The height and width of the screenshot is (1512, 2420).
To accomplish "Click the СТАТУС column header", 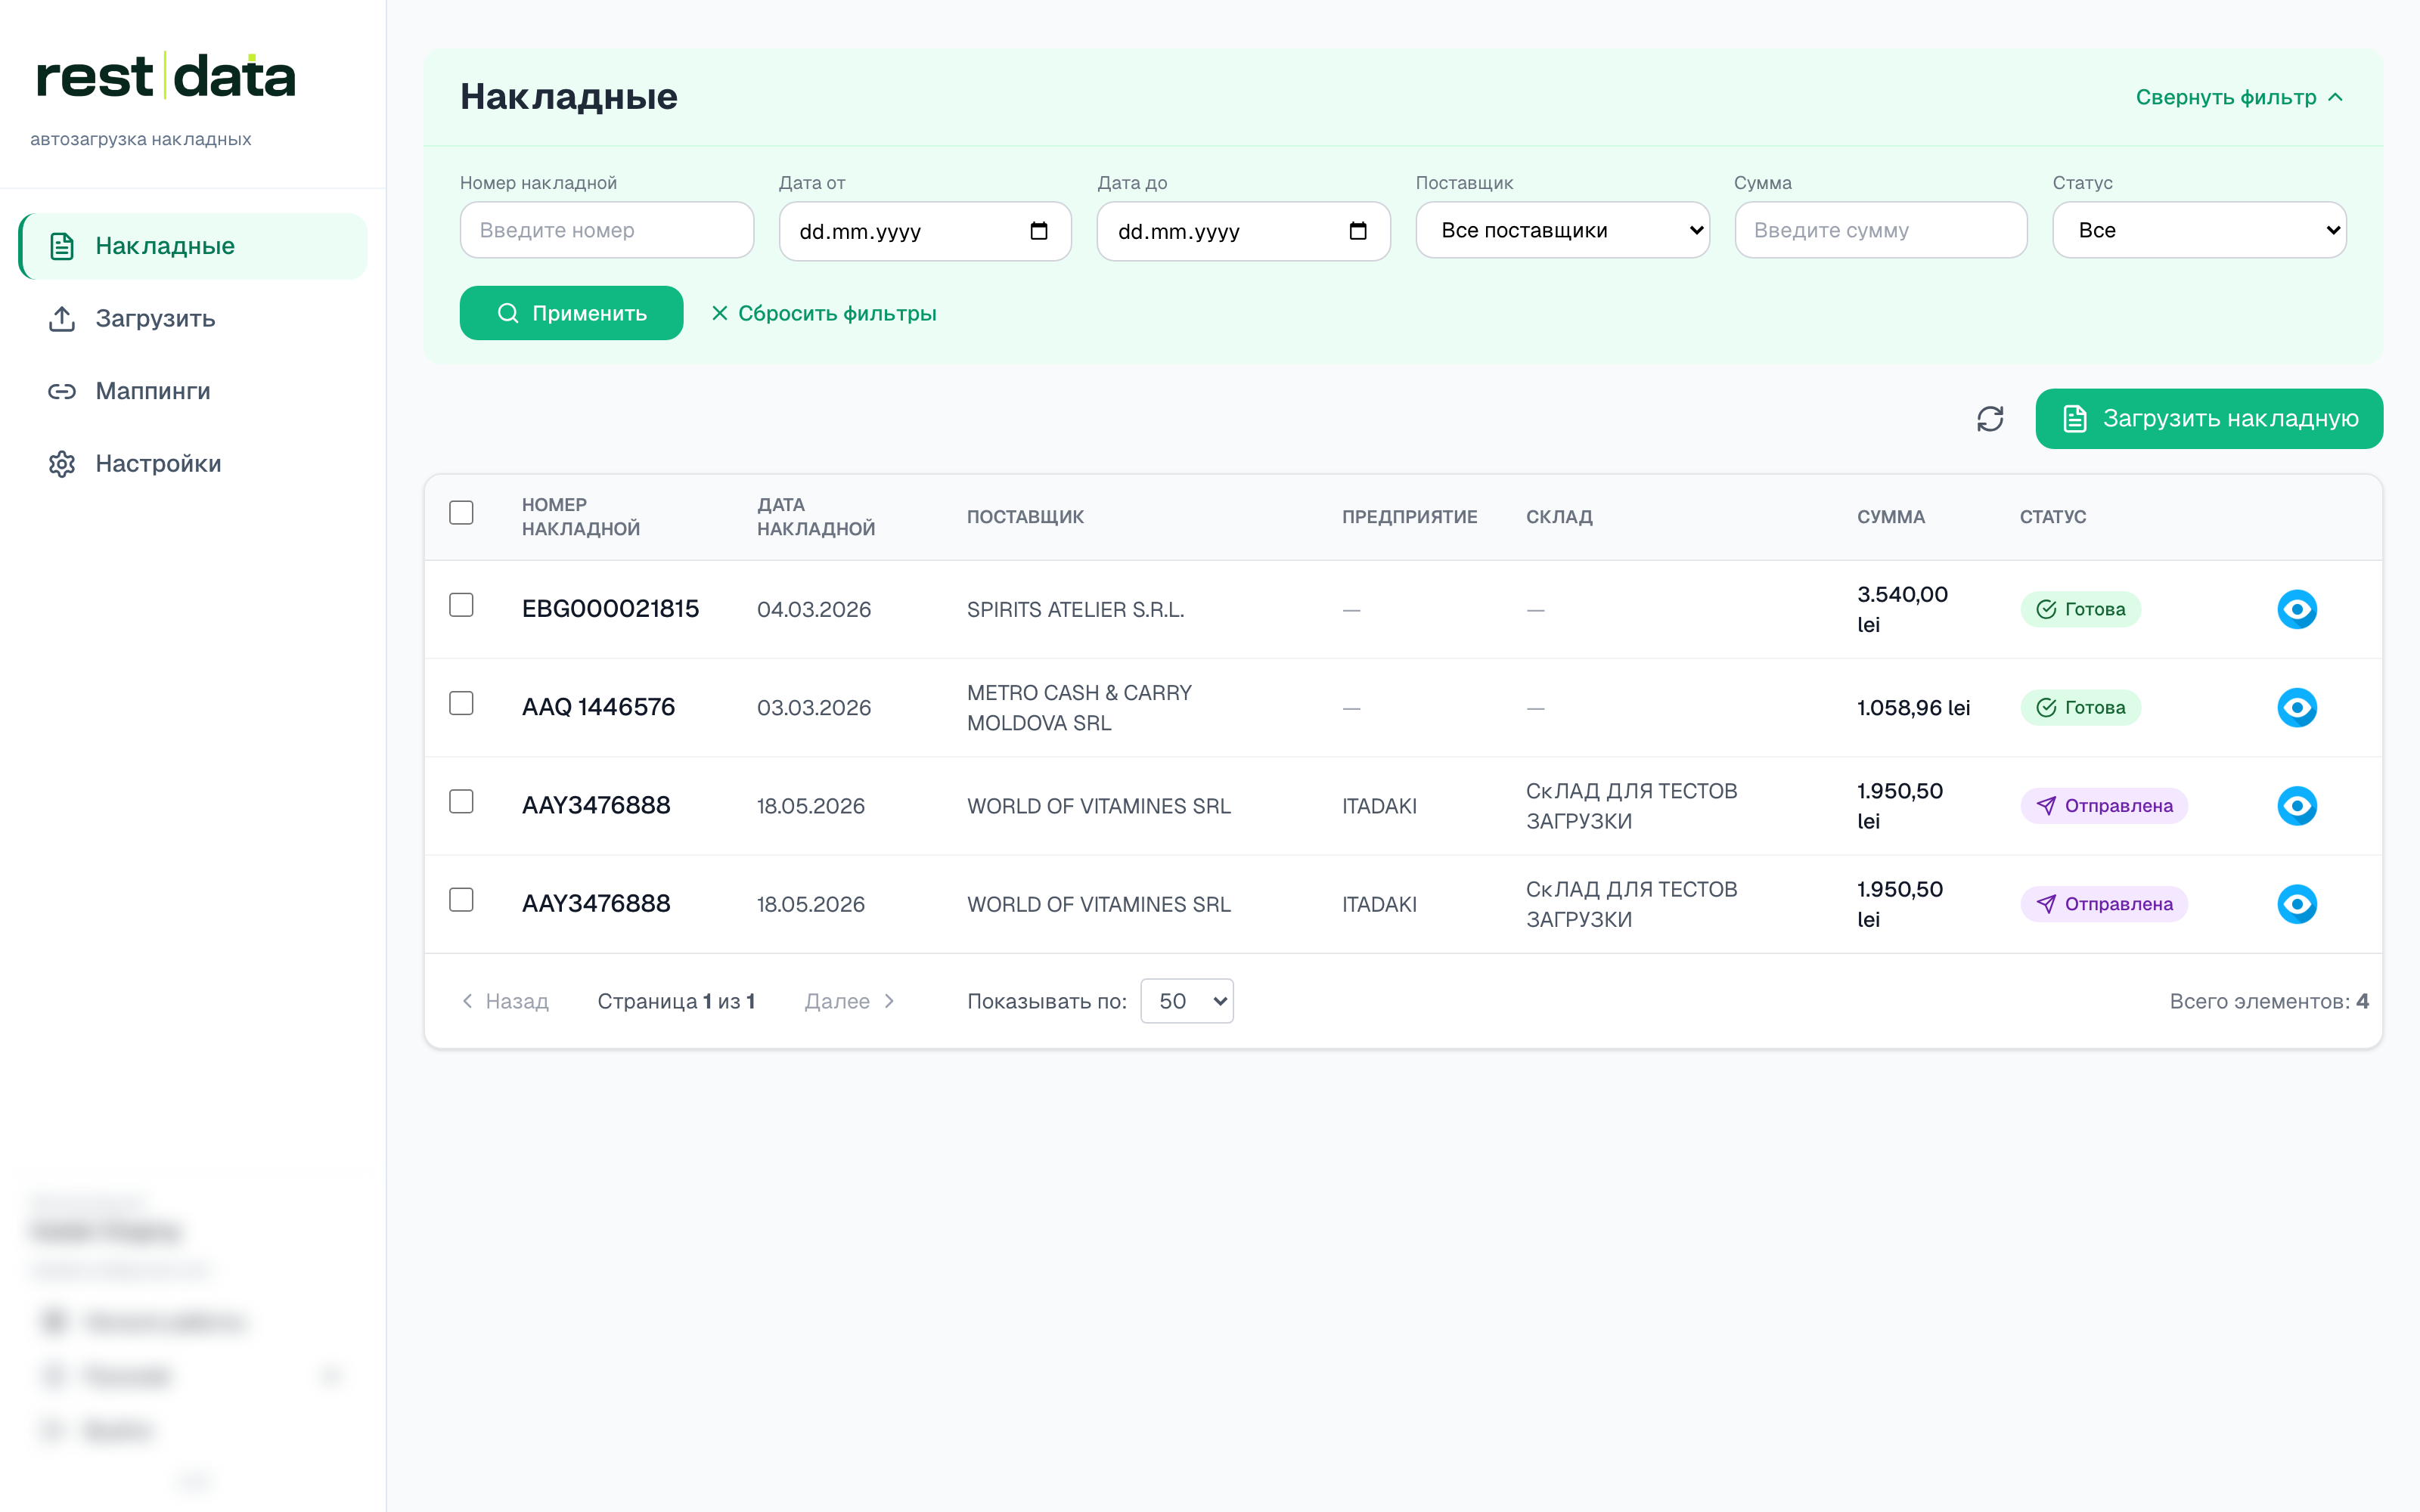I will [2053, 517].
